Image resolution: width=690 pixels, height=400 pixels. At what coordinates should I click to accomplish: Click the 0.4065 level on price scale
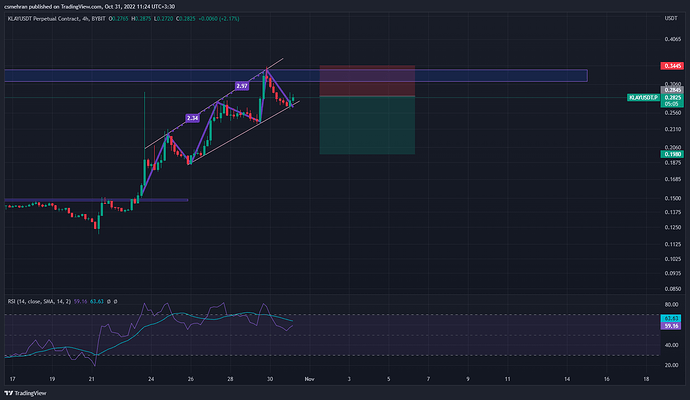(x=672, y=39)
